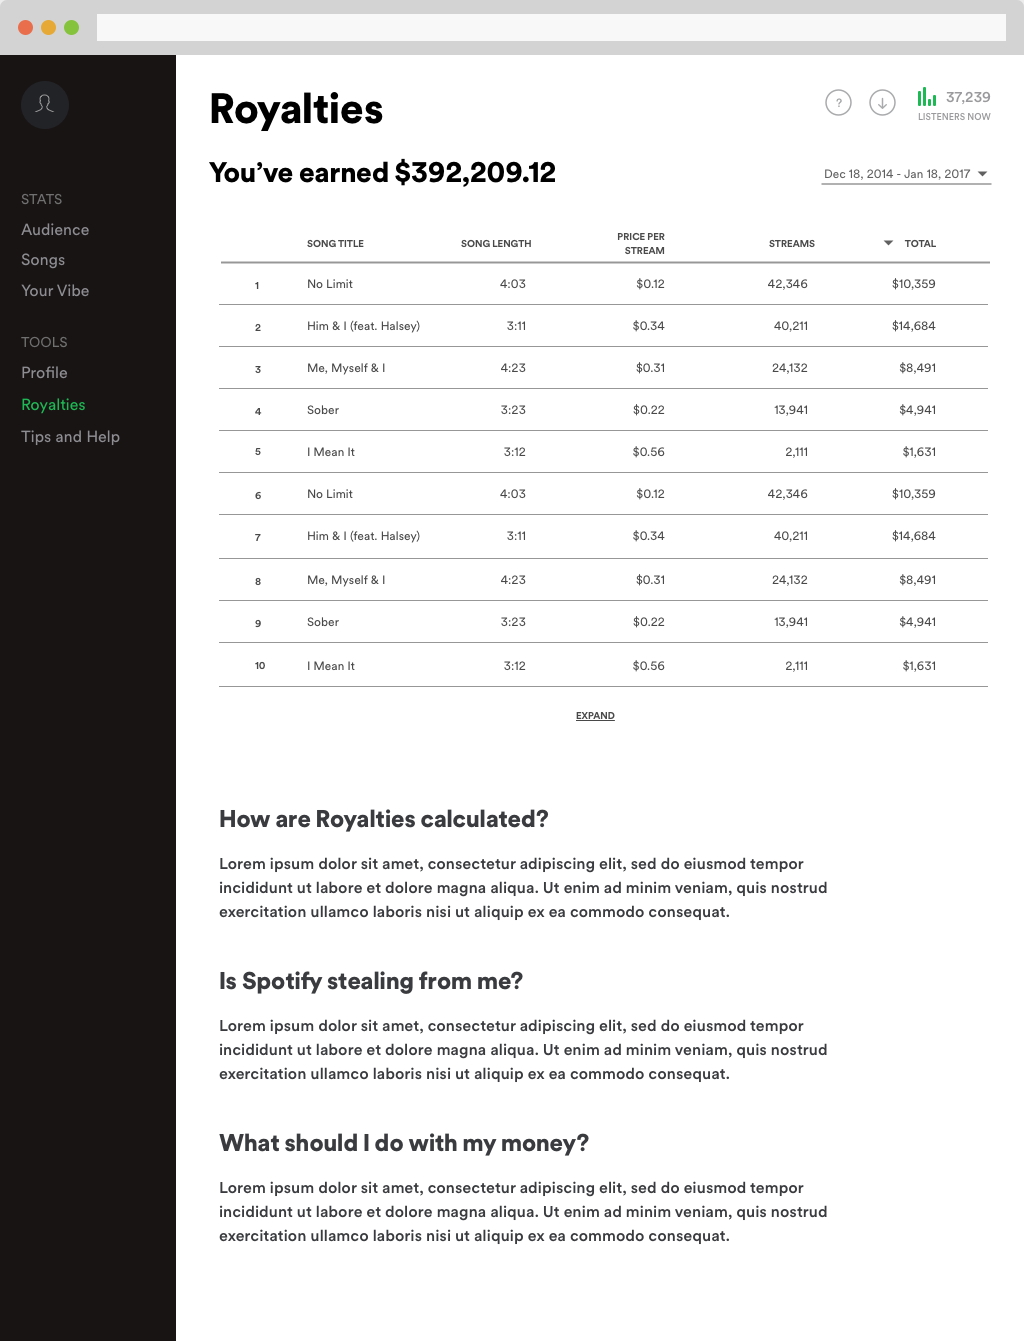Sort by Streams column header
This screenshot has height=1341, width=1024.
click(x=792, y=244)
